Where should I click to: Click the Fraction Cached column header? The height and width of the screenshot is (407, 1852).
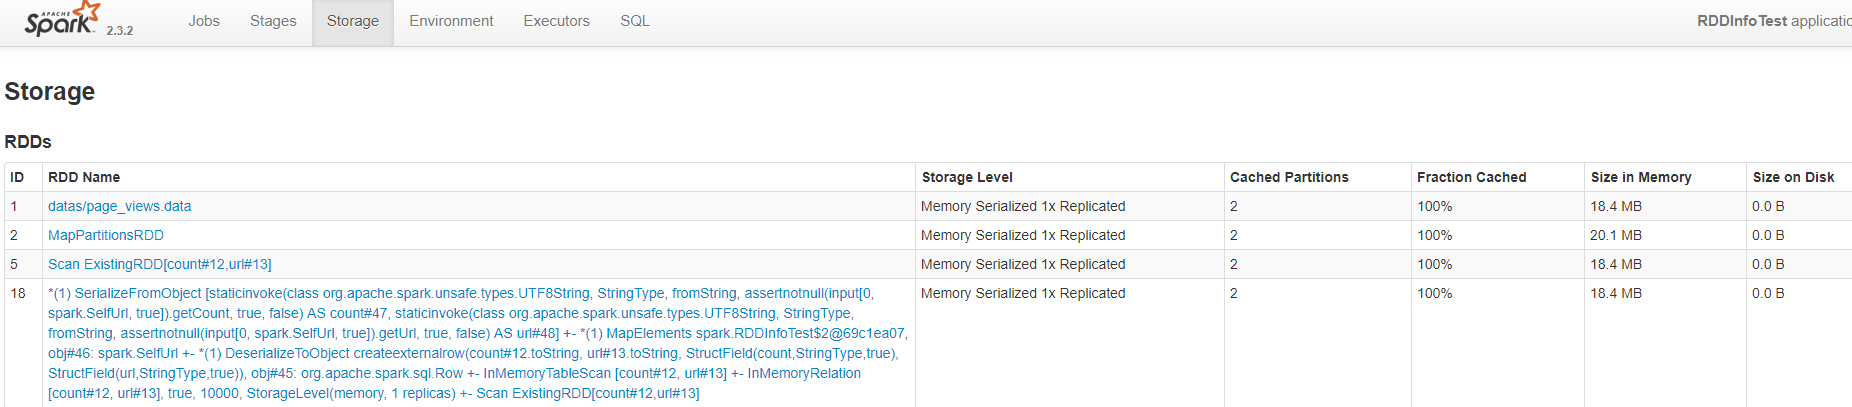[1471, 177]
